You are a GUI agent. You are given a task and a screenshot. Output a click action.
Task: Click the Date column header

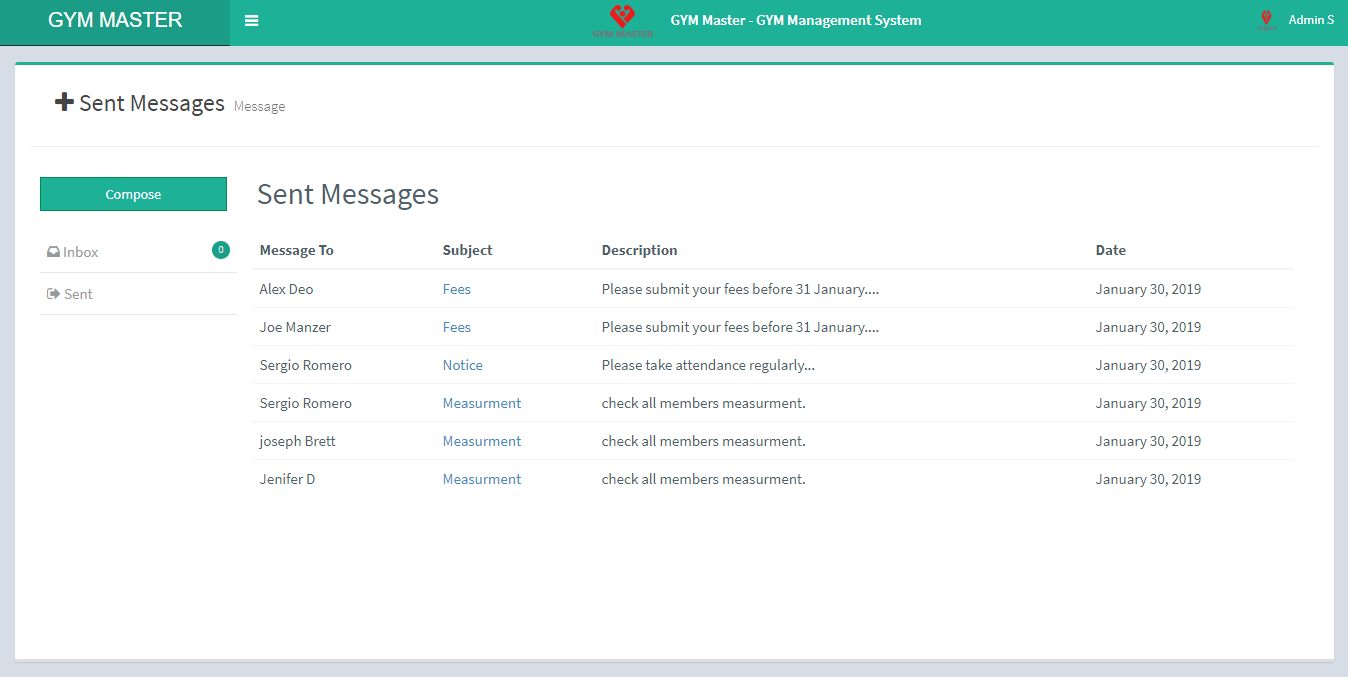(x=1110, y=251)
